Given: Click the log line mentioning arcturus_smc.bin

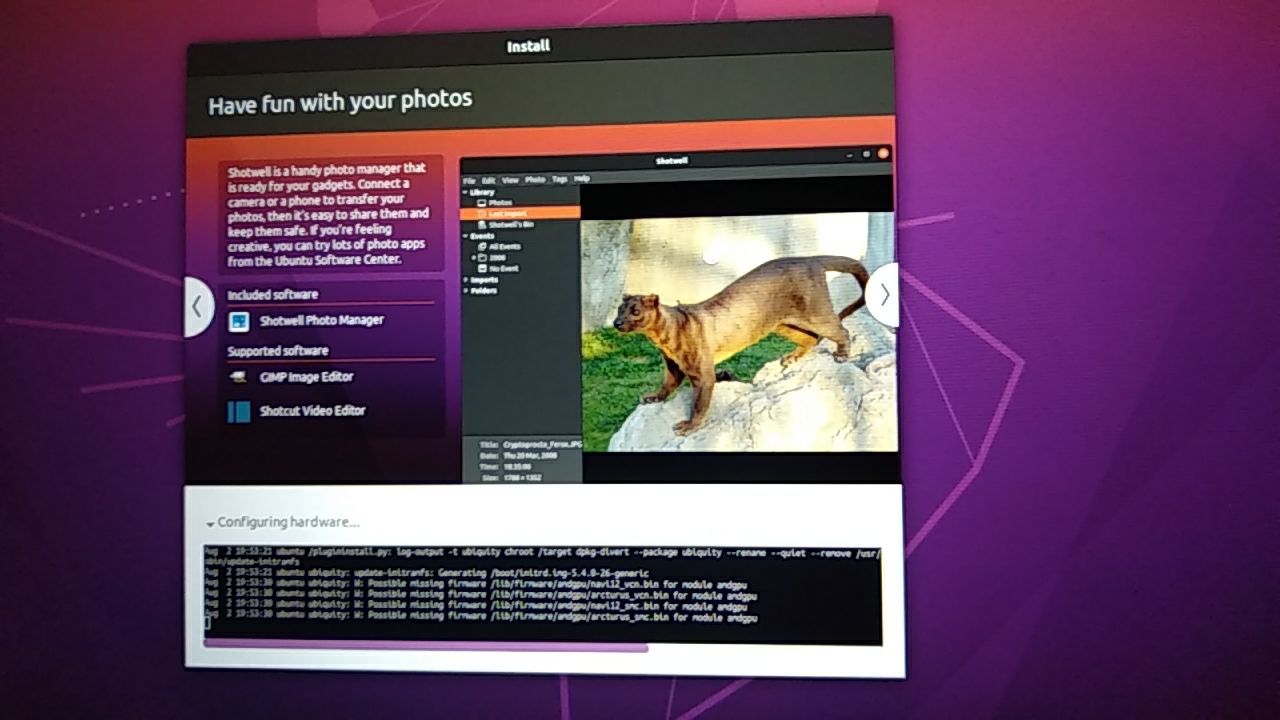Looking at the screenshot, I should coord(481,618).
